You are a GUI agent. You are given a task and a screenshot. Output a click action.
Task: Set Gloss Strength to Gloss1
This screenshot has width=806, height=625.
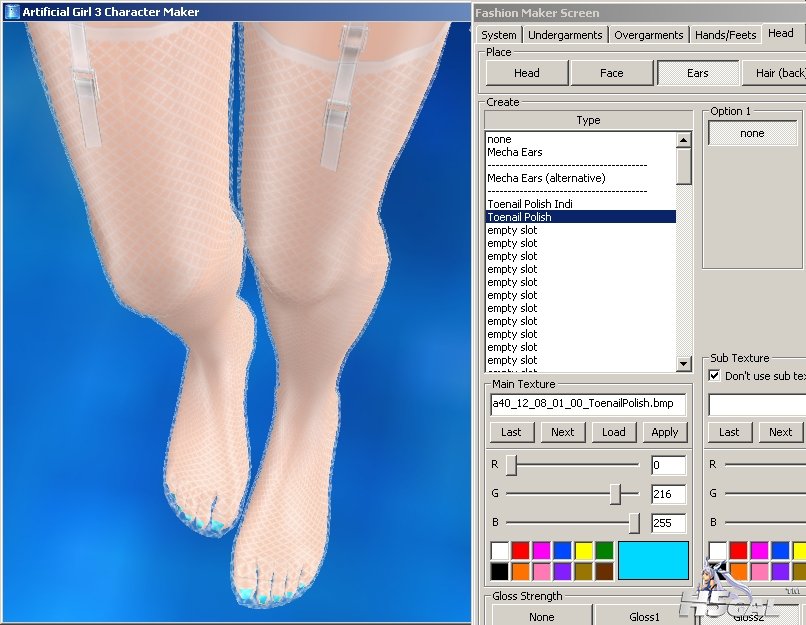click(644, 616)
